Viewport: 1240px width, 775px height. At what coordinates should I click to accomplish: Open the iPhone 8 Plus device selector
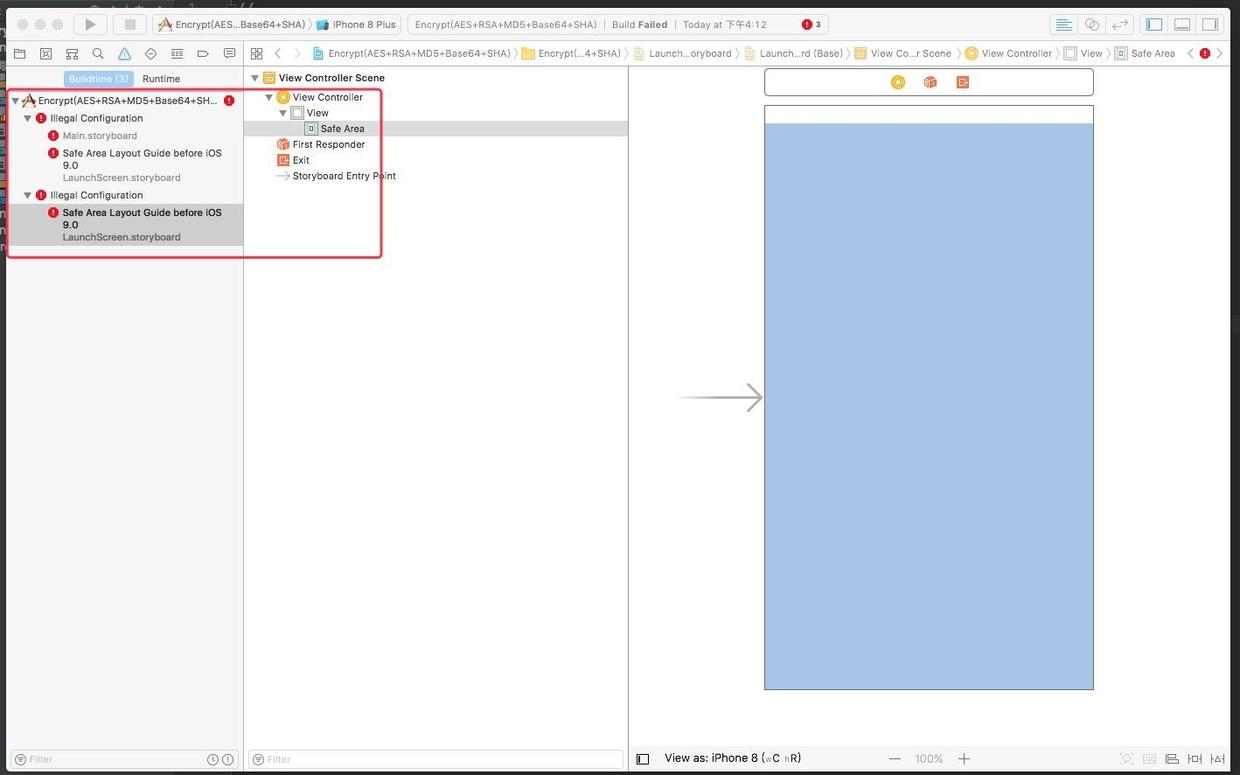(x=356, y=24)
